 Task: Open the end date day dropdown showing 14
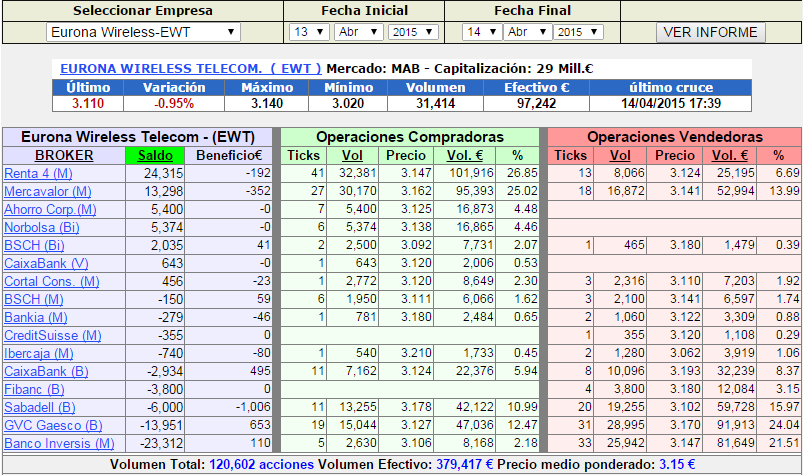(x=481, y=32)
